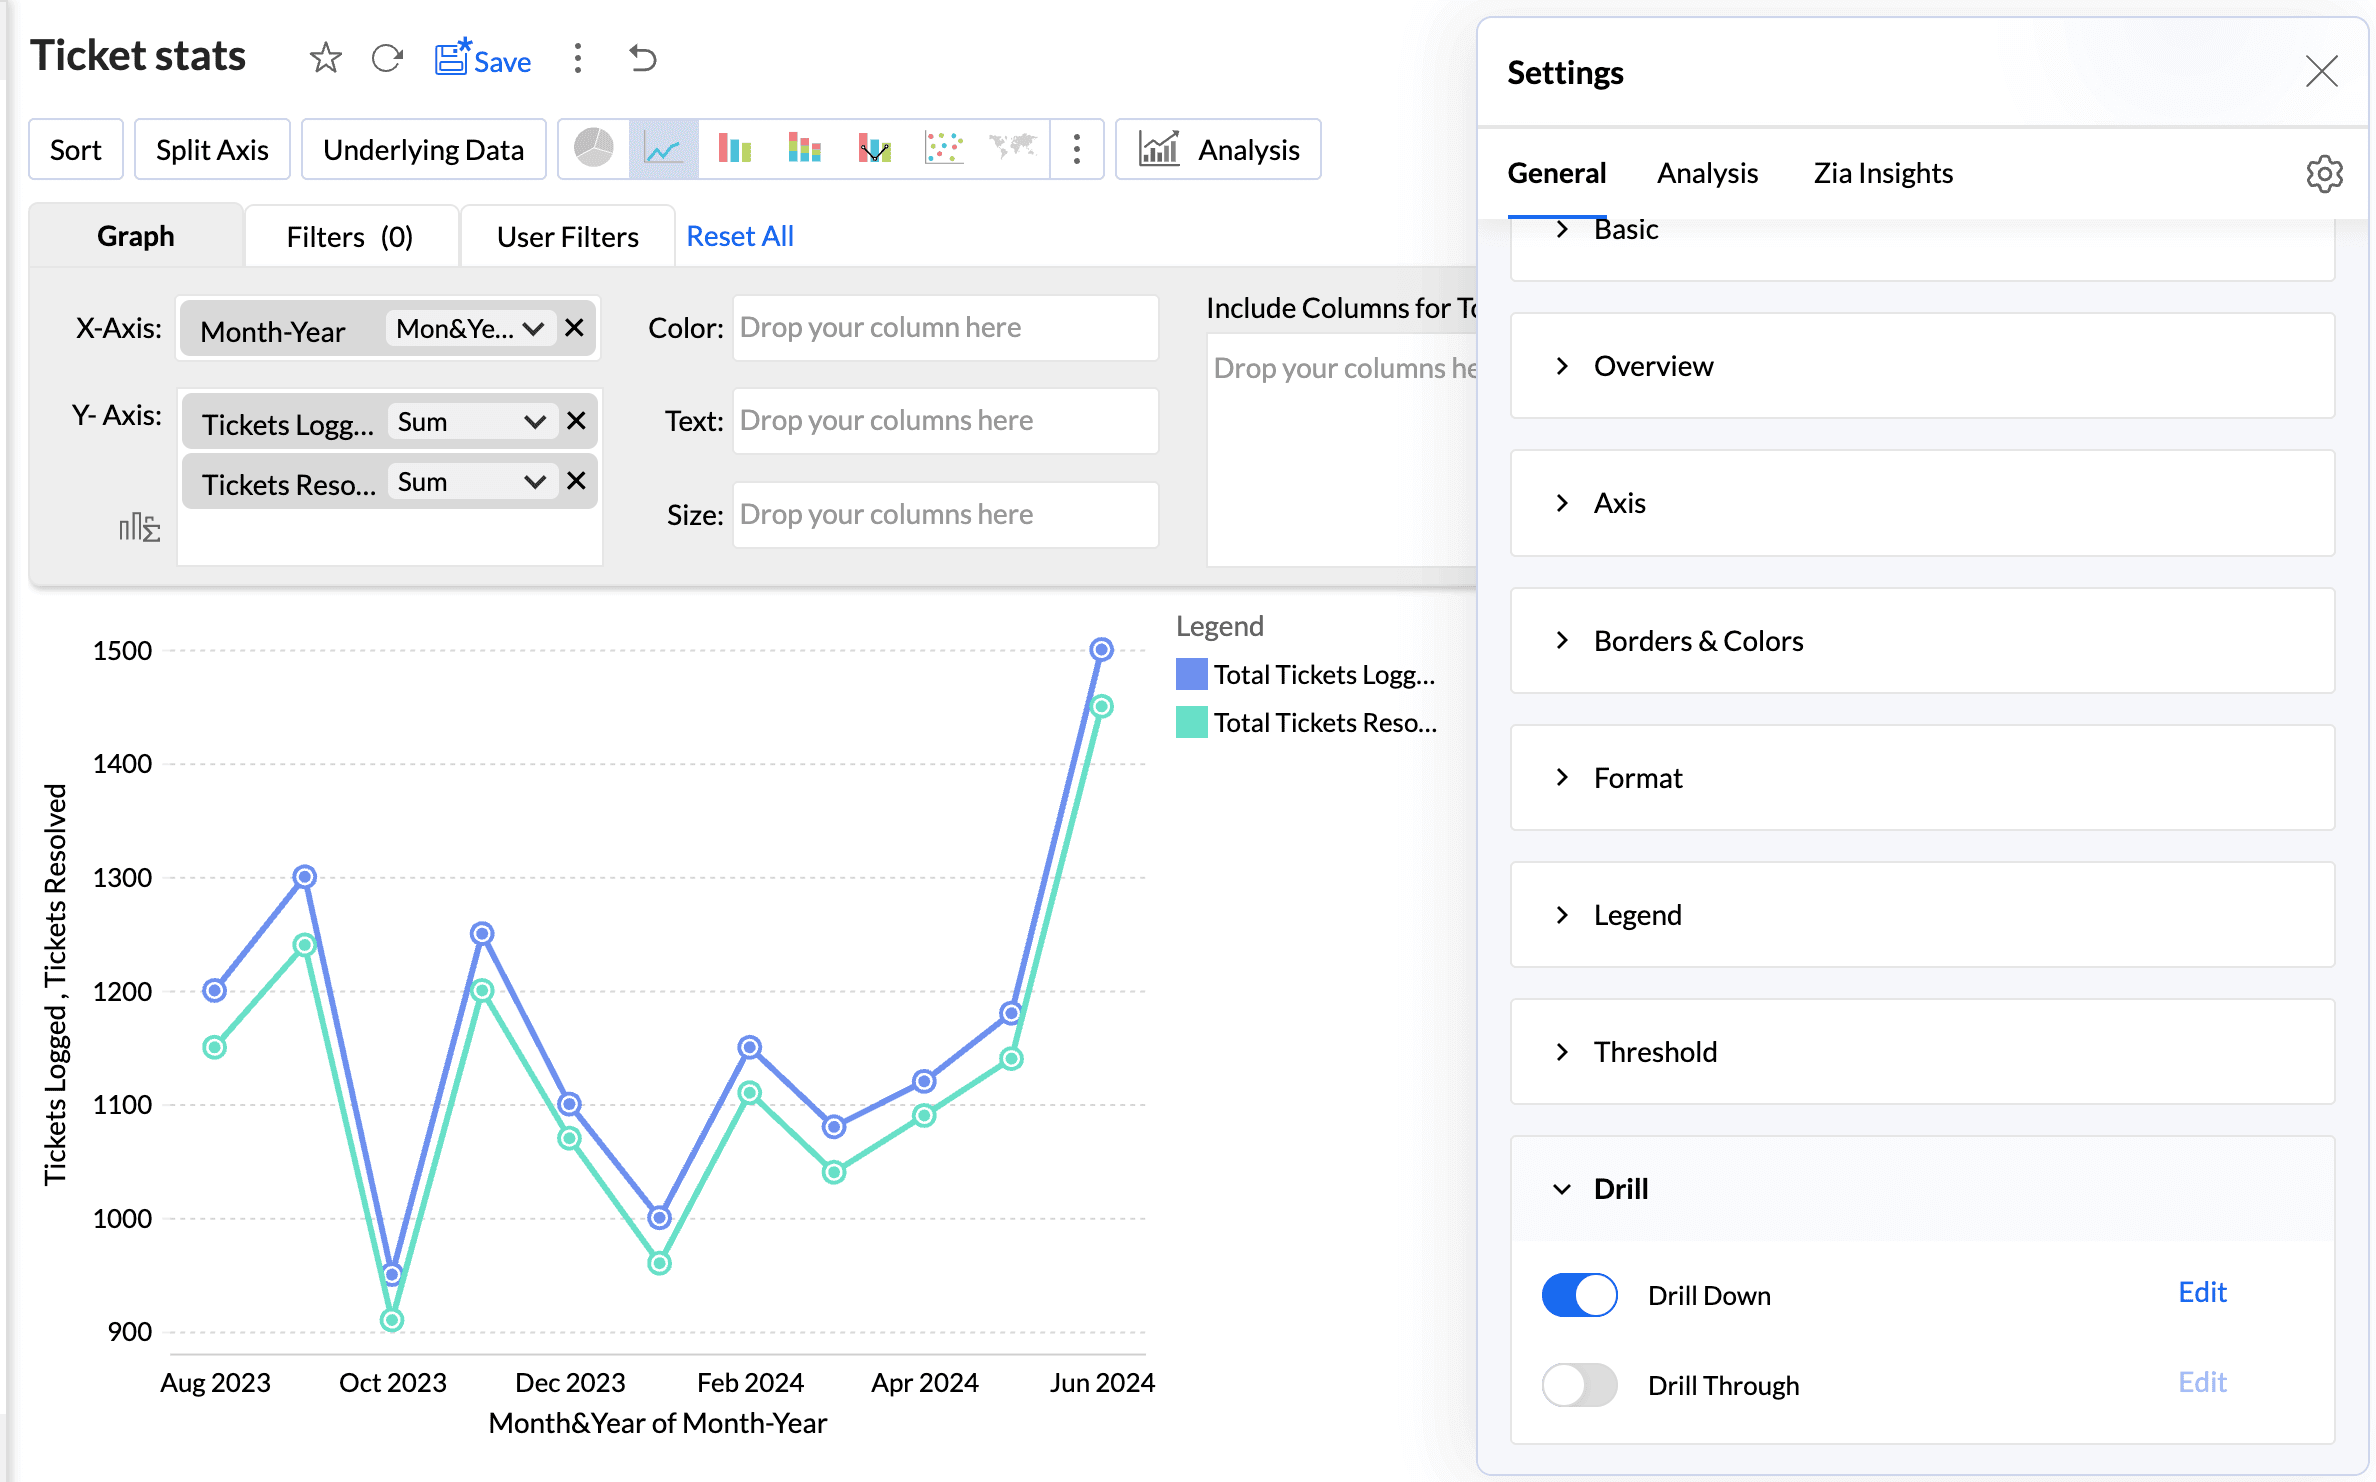Click the Reset All link
This screenshot has width=2376, height=1482.
click(x=739, y=237)
